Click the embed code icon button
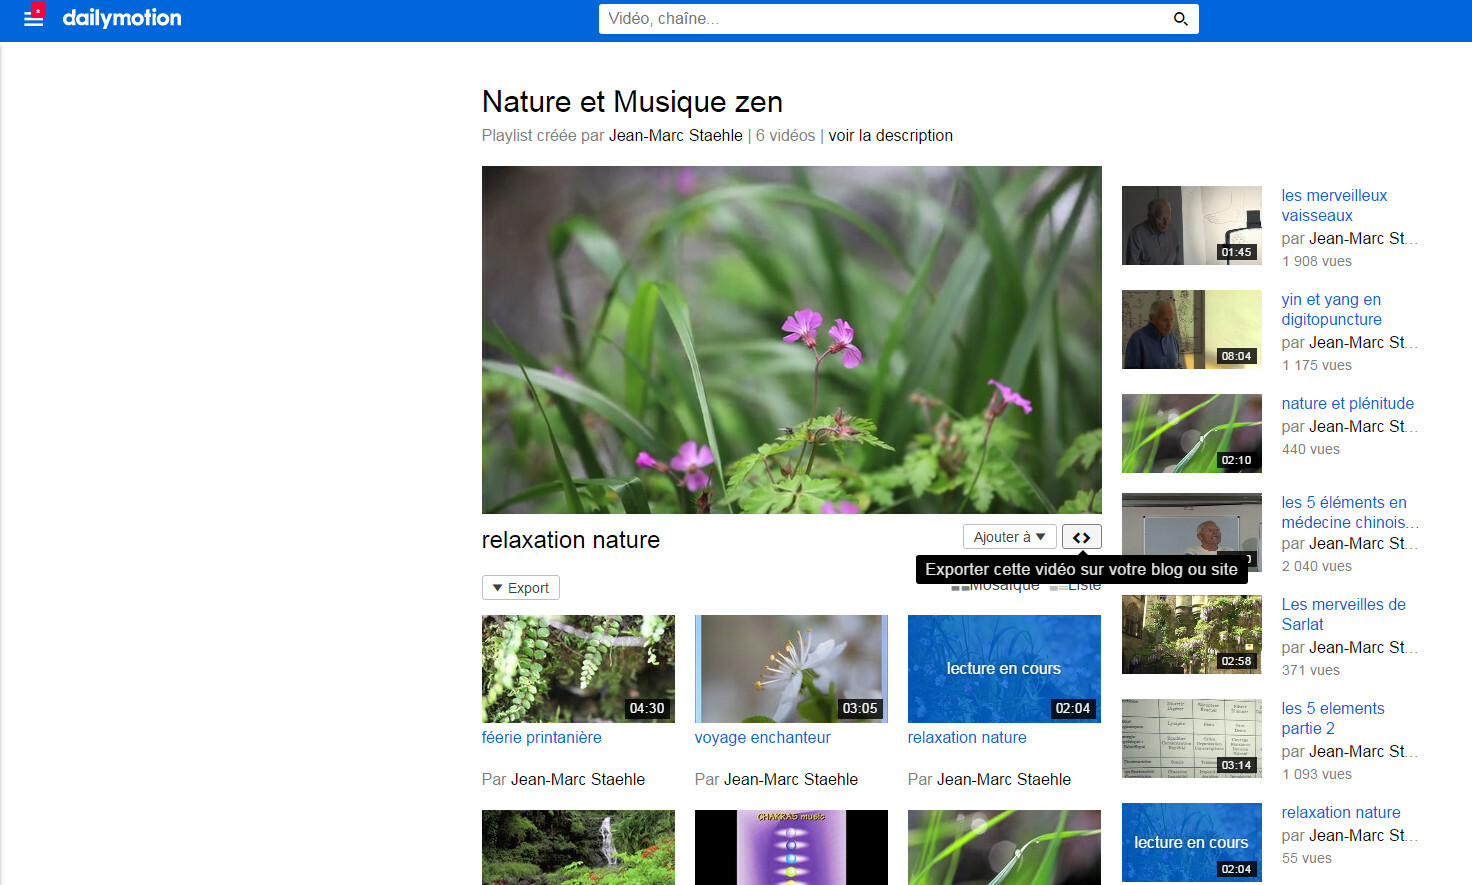 click(x=1081, y=537)
